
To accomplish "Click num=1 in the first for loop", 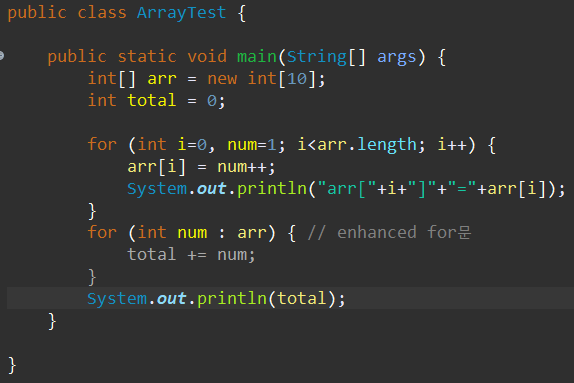I will [x=252, y=145].
